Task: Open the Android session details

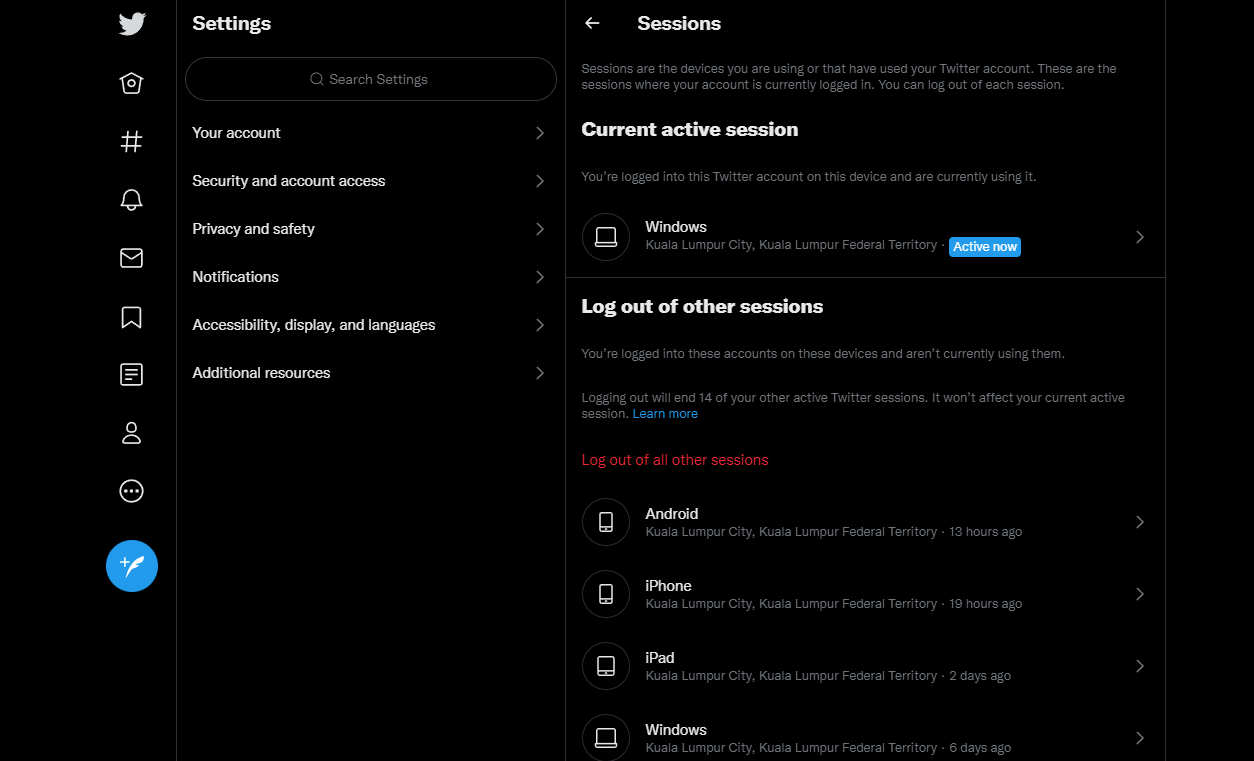Action: pos(865,522)
